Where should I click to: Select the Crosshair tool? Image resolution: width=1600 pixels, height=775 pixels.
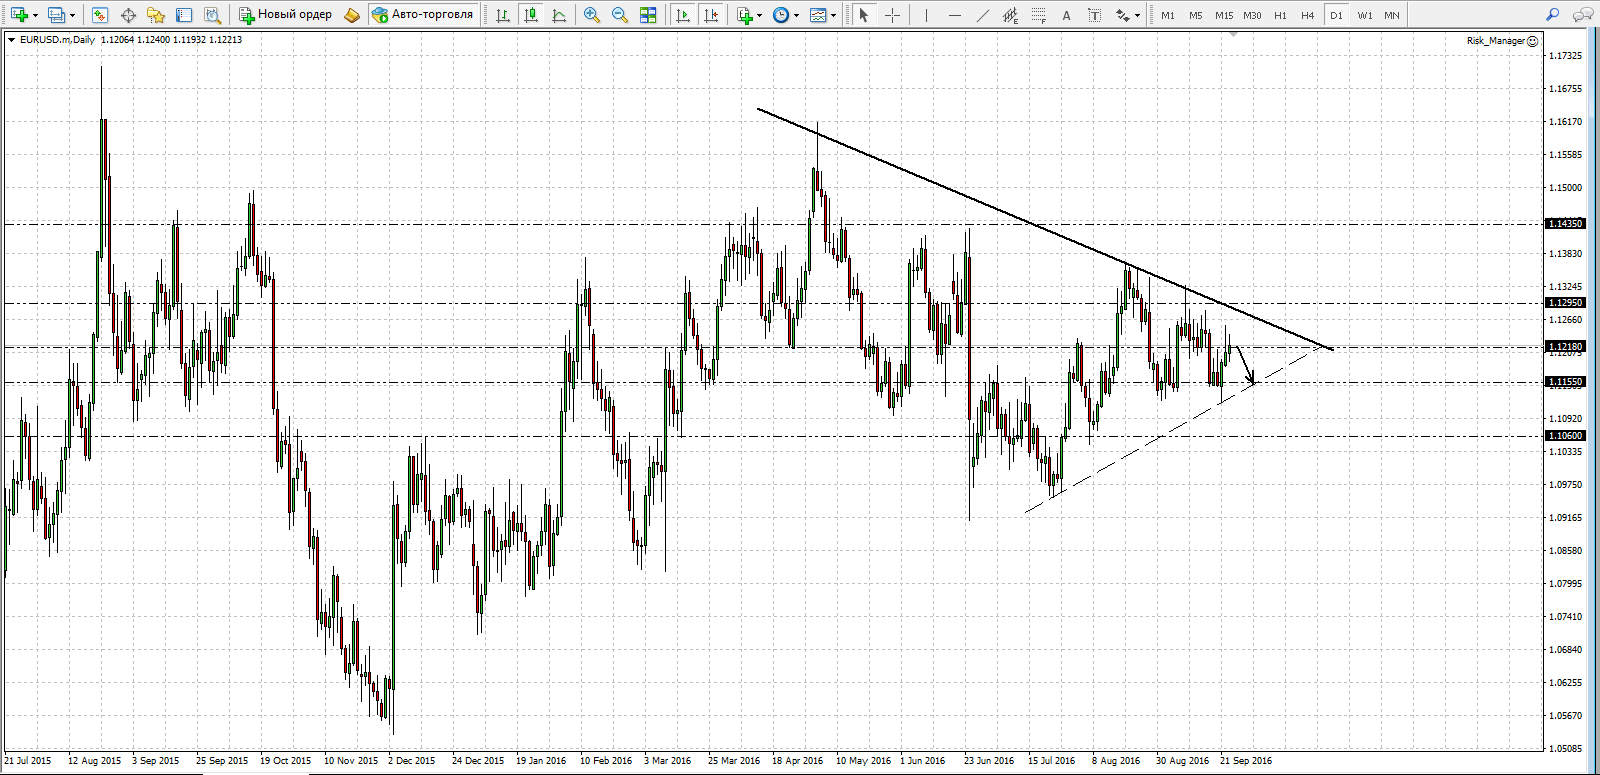(892, 15)
